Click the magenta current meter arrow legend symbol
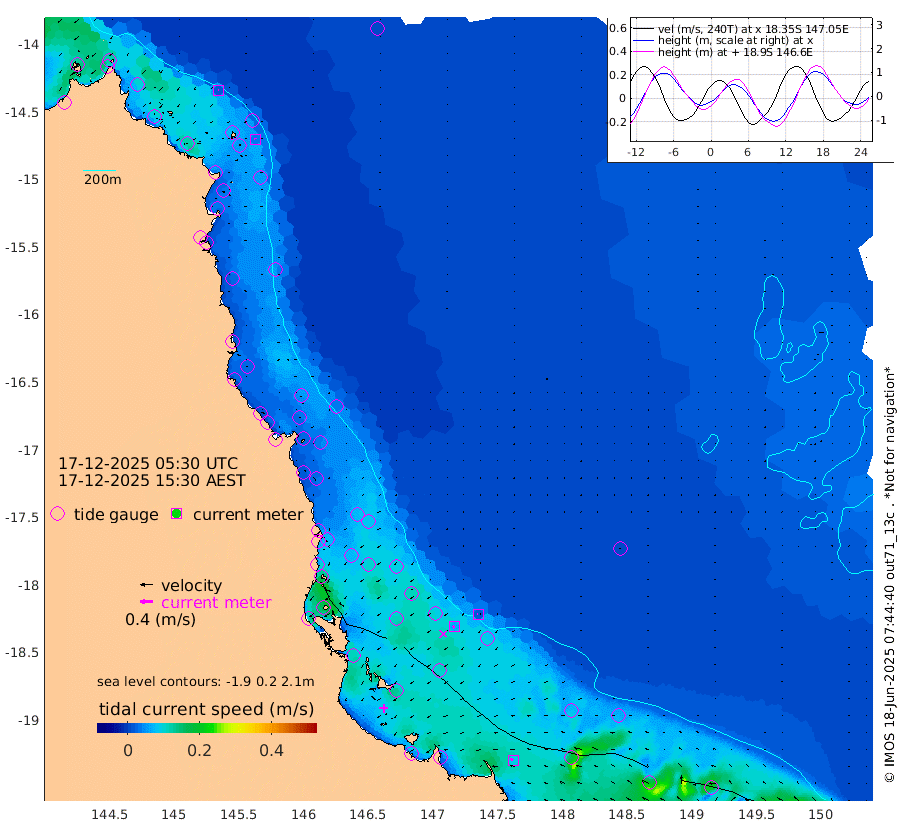 [147, 602]
